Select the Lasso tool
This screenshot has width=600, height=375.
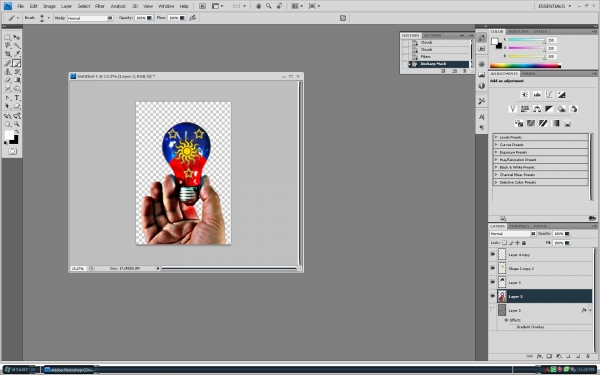(x=7, y=46)
